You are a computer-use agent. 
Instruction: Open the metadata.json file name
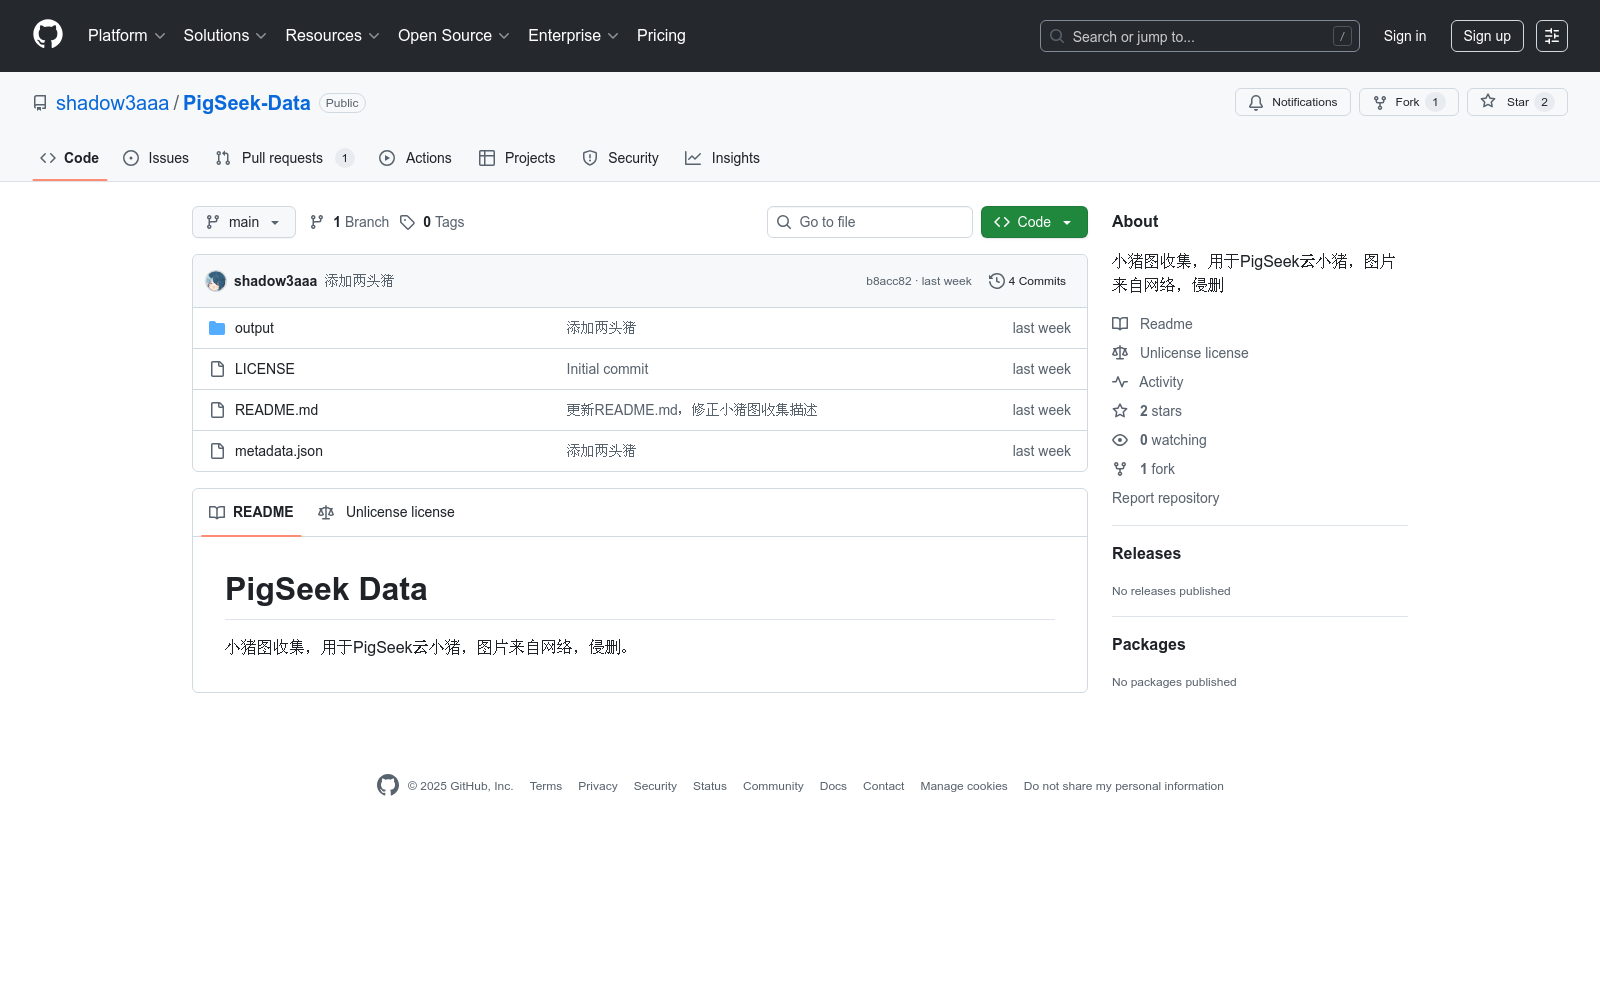pyautogui.click(x=279, y=451)
